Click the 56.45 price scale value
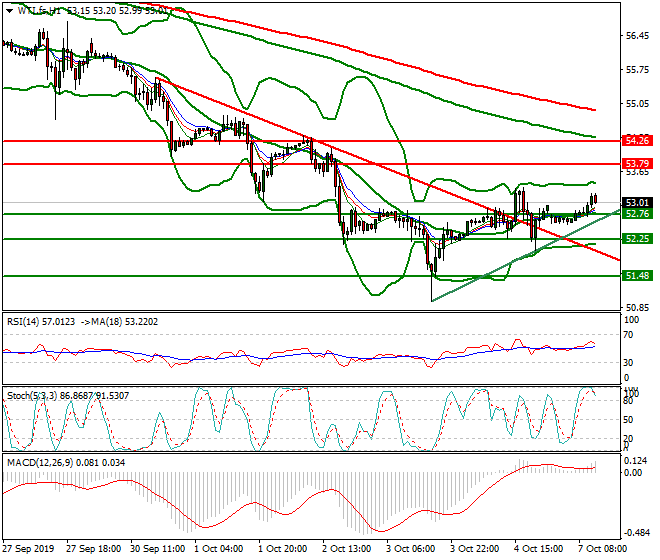The height and width of the screenshot is (560, 660). 637,36
